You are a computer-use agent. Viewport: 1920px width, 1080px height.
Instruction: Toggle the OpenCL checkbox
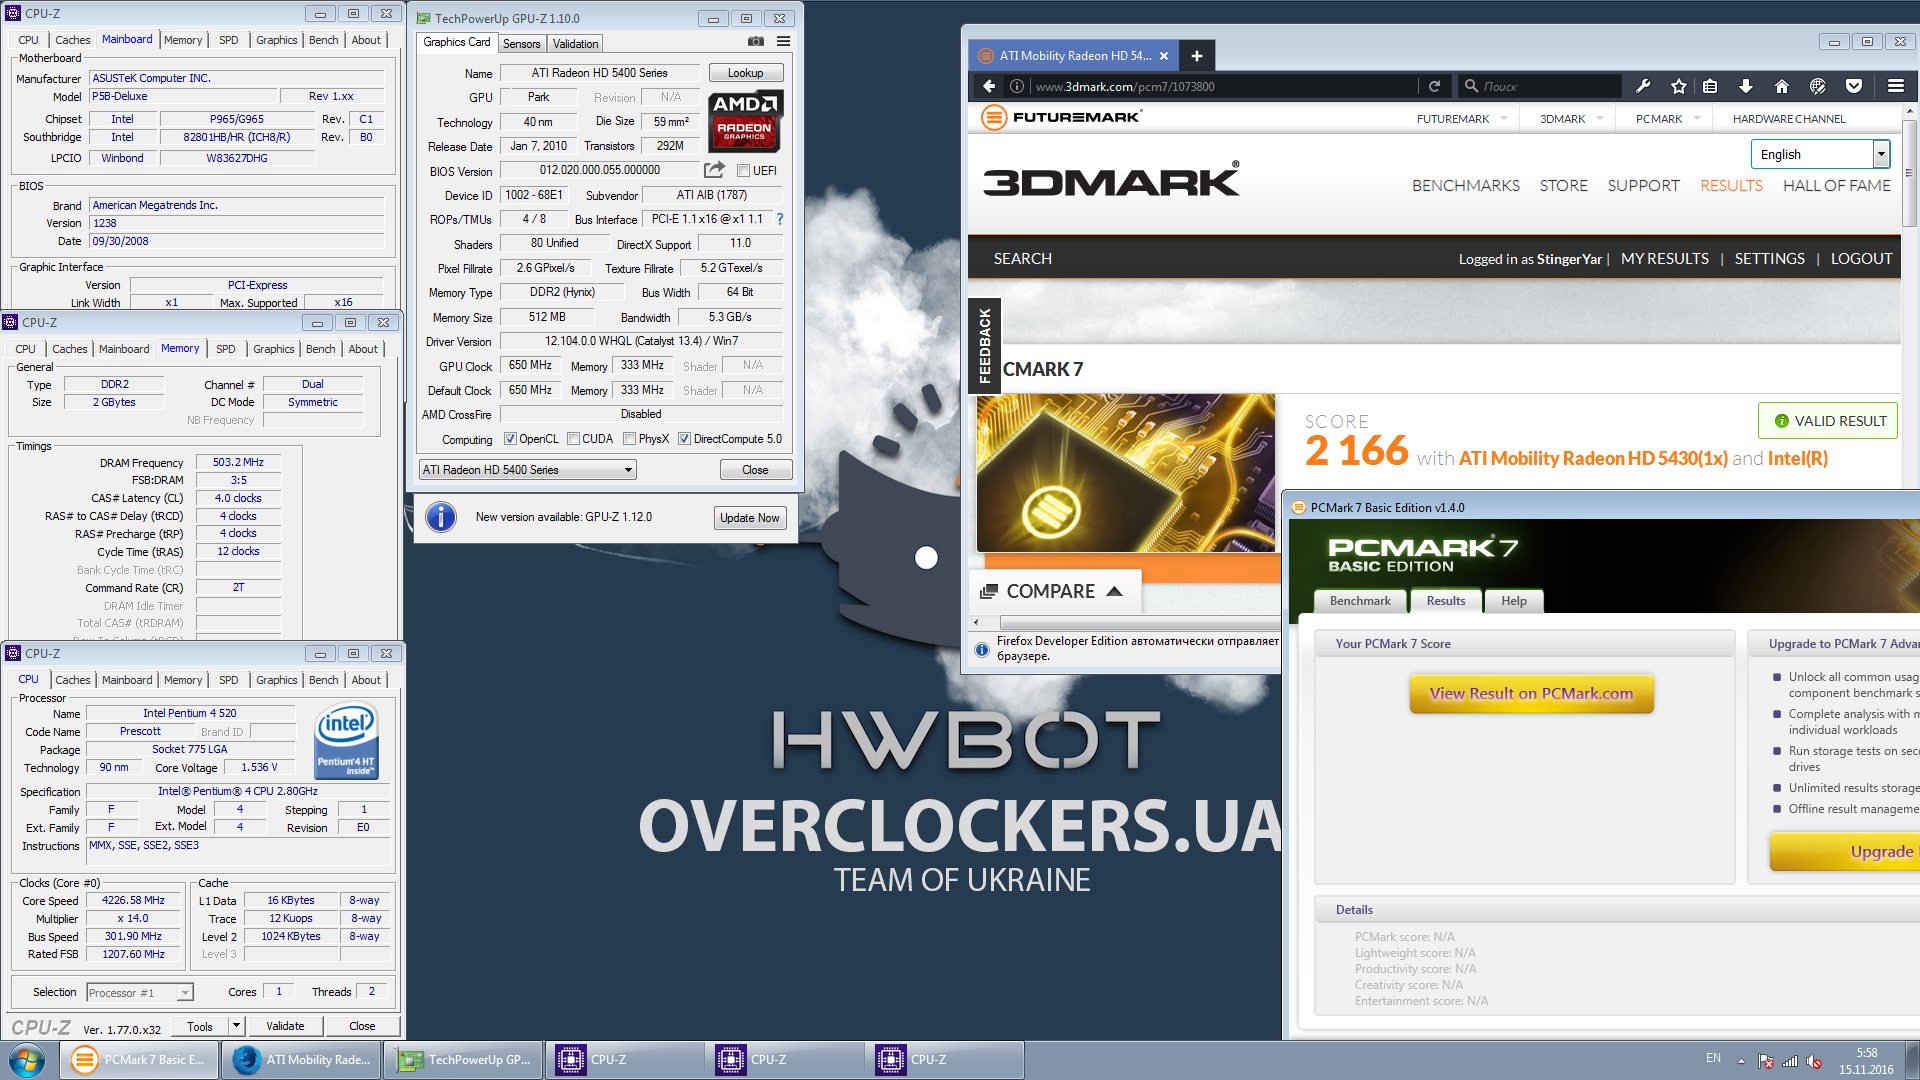point(510,439)
